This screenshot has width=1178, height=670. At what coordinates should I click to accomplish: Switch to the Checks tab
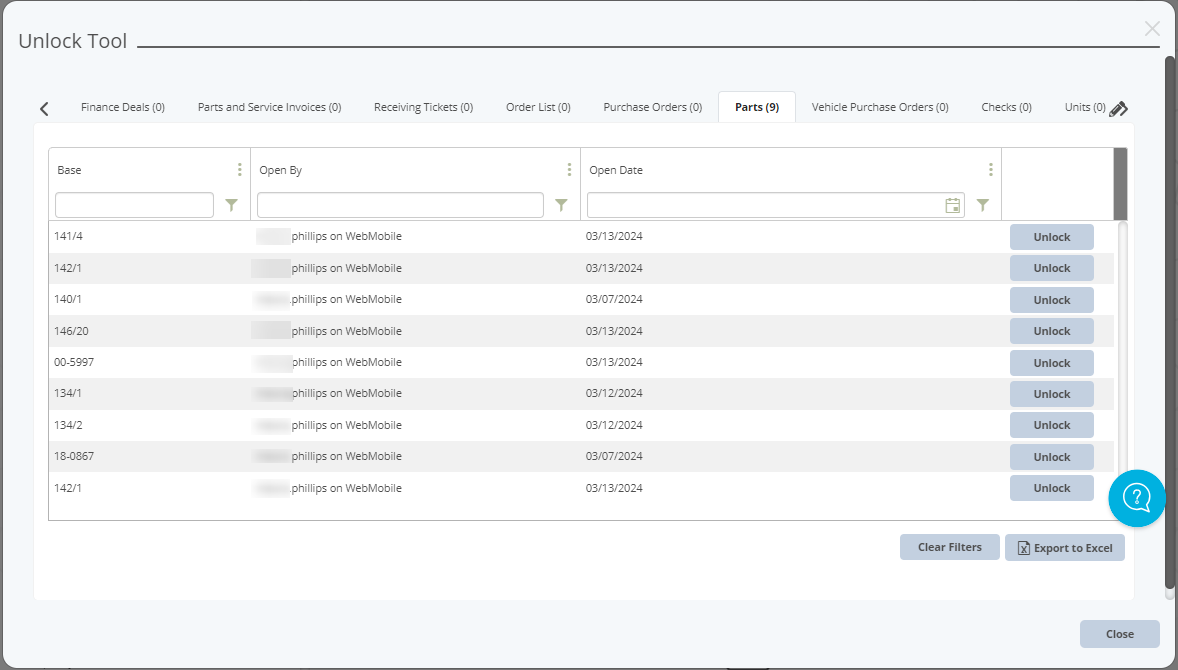pyautogui.click(x=1006, y=107)
